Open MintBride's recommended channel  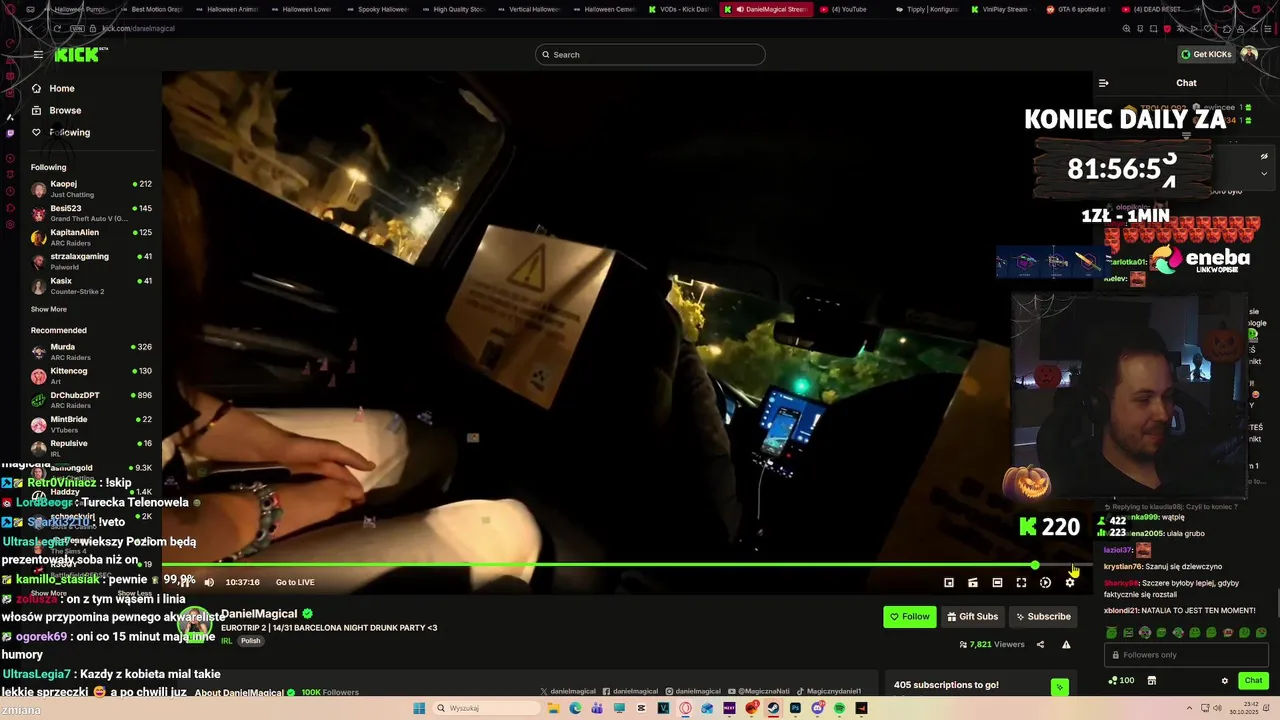point(91,423)
